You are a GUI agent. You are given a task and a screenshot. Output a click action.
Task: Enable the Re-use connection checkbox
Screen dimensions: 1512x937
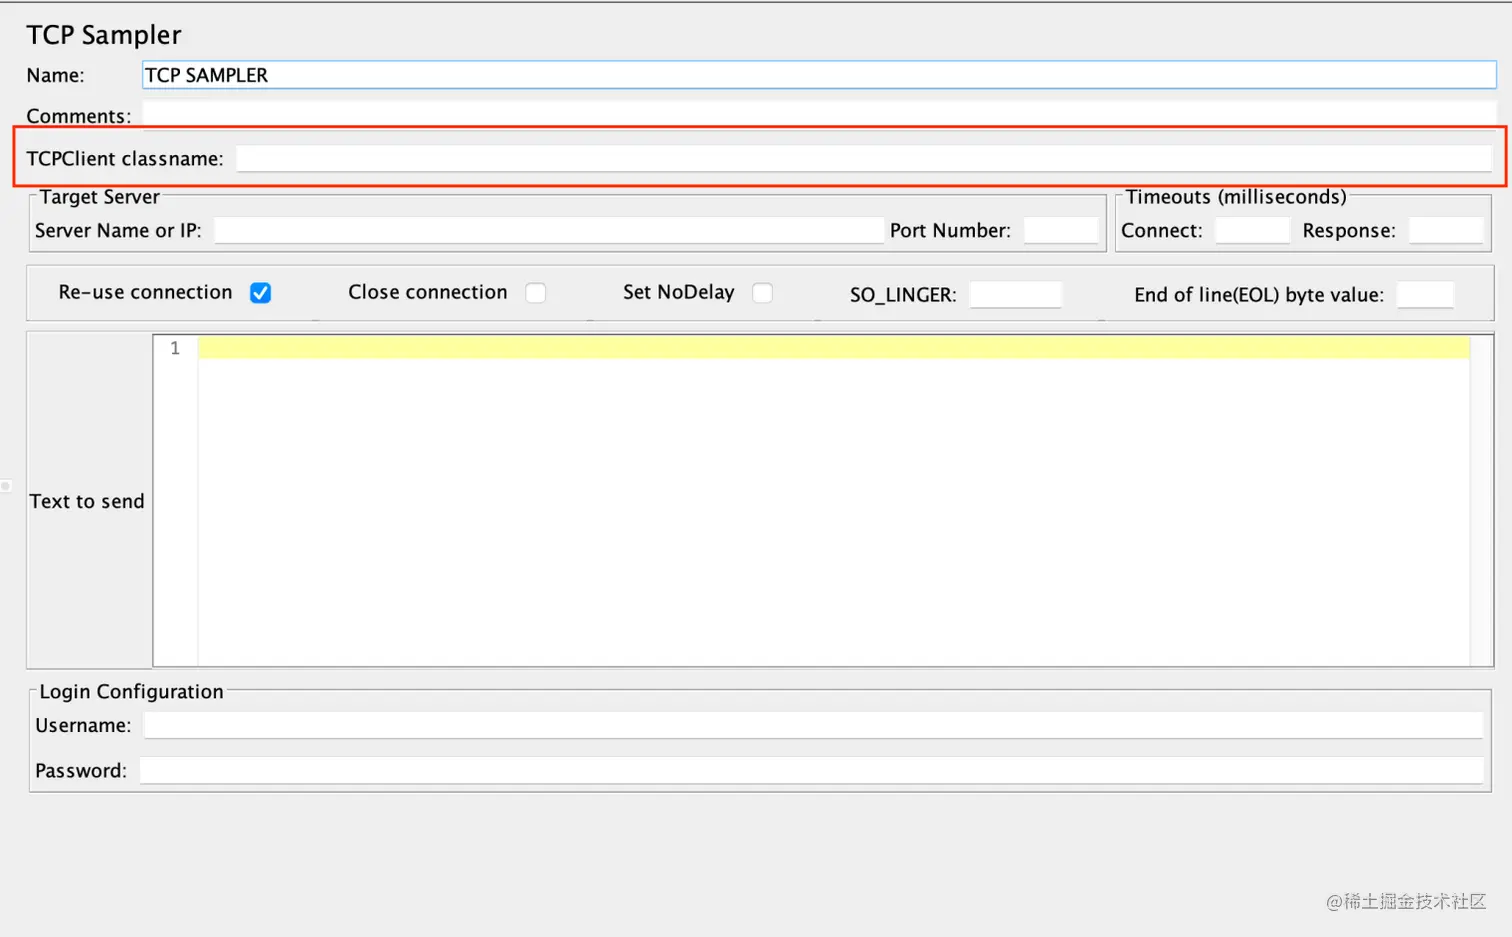tap(260, 293)
